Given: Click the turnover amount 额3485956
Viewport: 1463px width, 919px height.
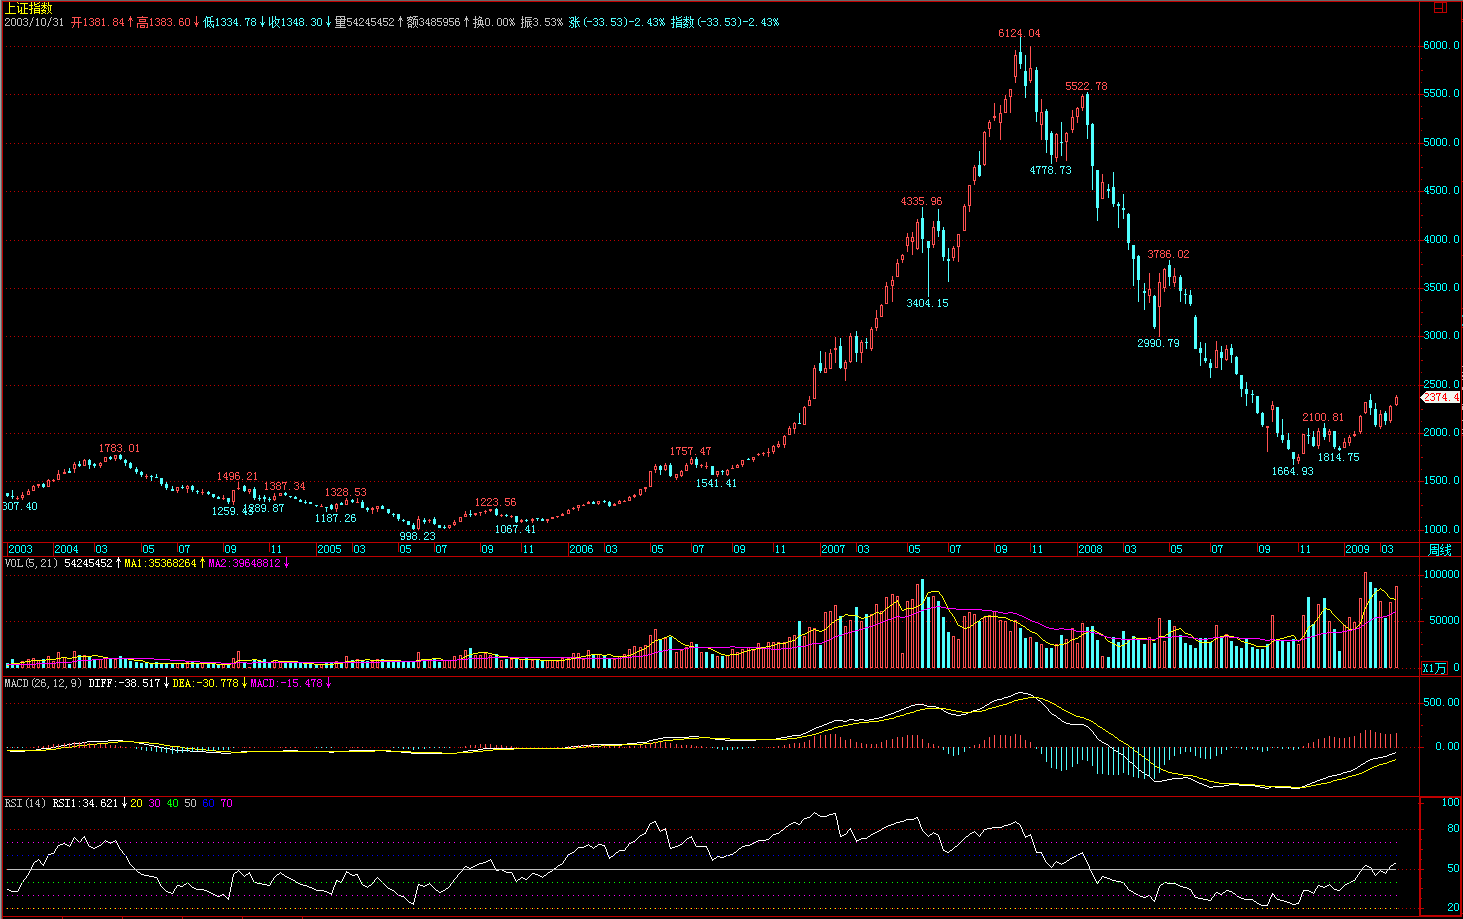Looking at the screenshot, I should (x=433, y=22).
